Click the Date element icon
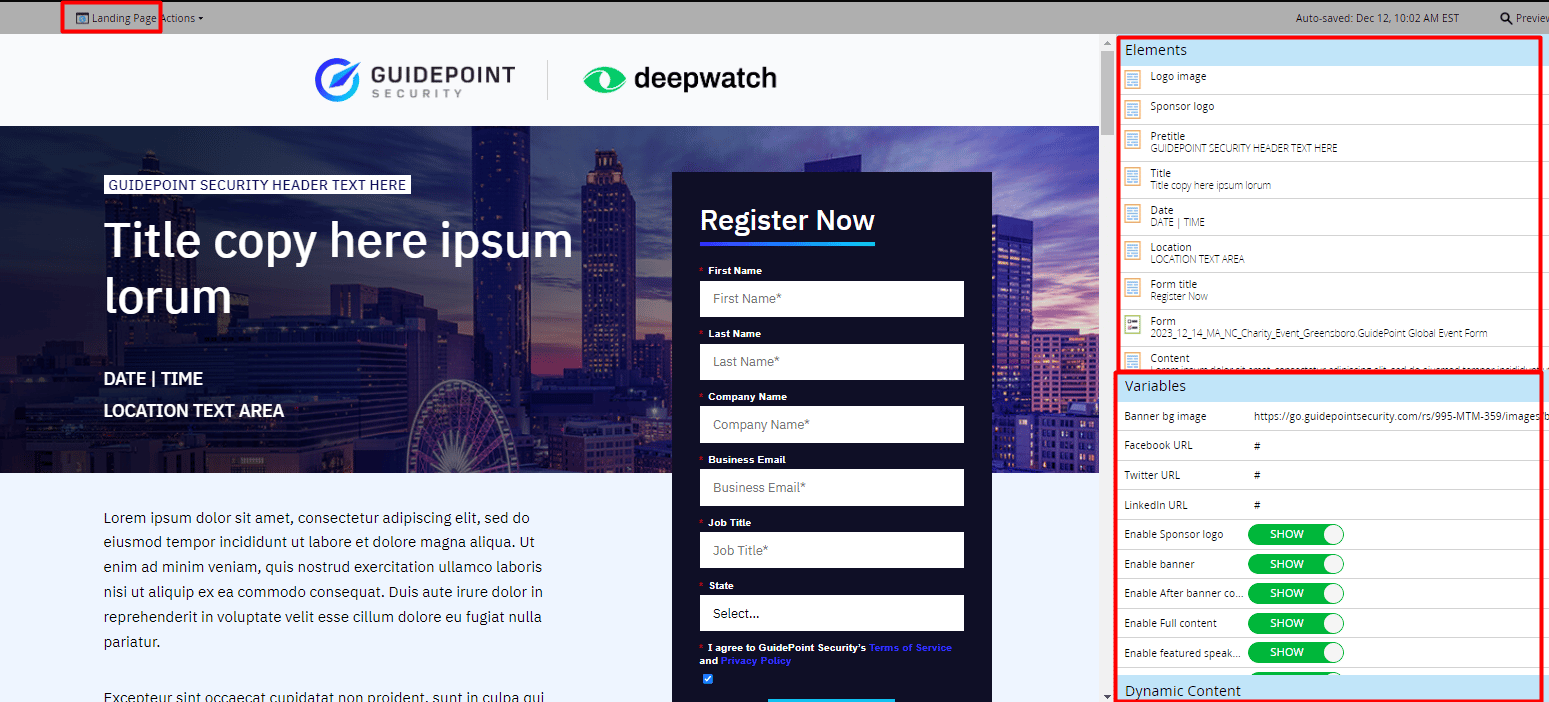 1132,214
